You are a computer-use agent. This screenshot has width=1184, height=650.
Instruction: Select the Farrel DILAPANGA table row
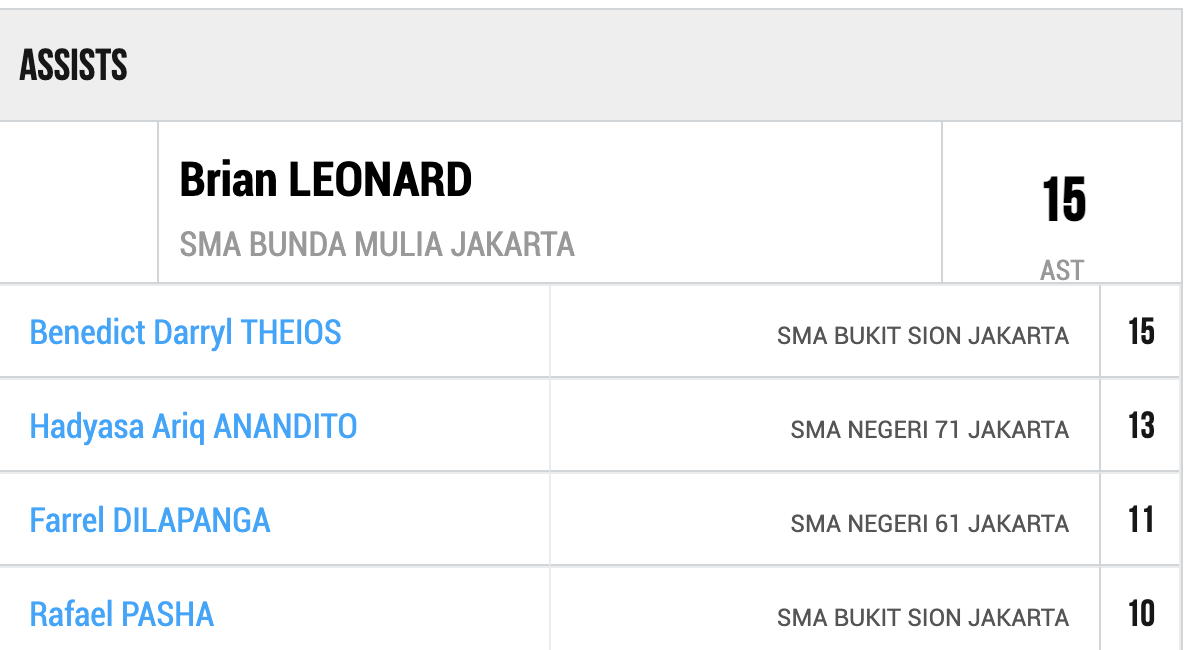coord(590,519)
